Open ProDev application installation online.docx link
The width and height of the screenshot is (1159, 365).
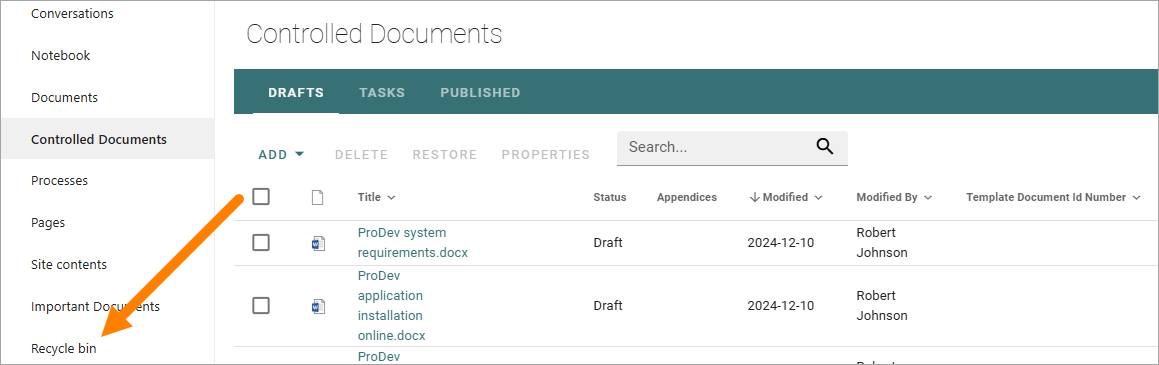click(x=392, y=305)
